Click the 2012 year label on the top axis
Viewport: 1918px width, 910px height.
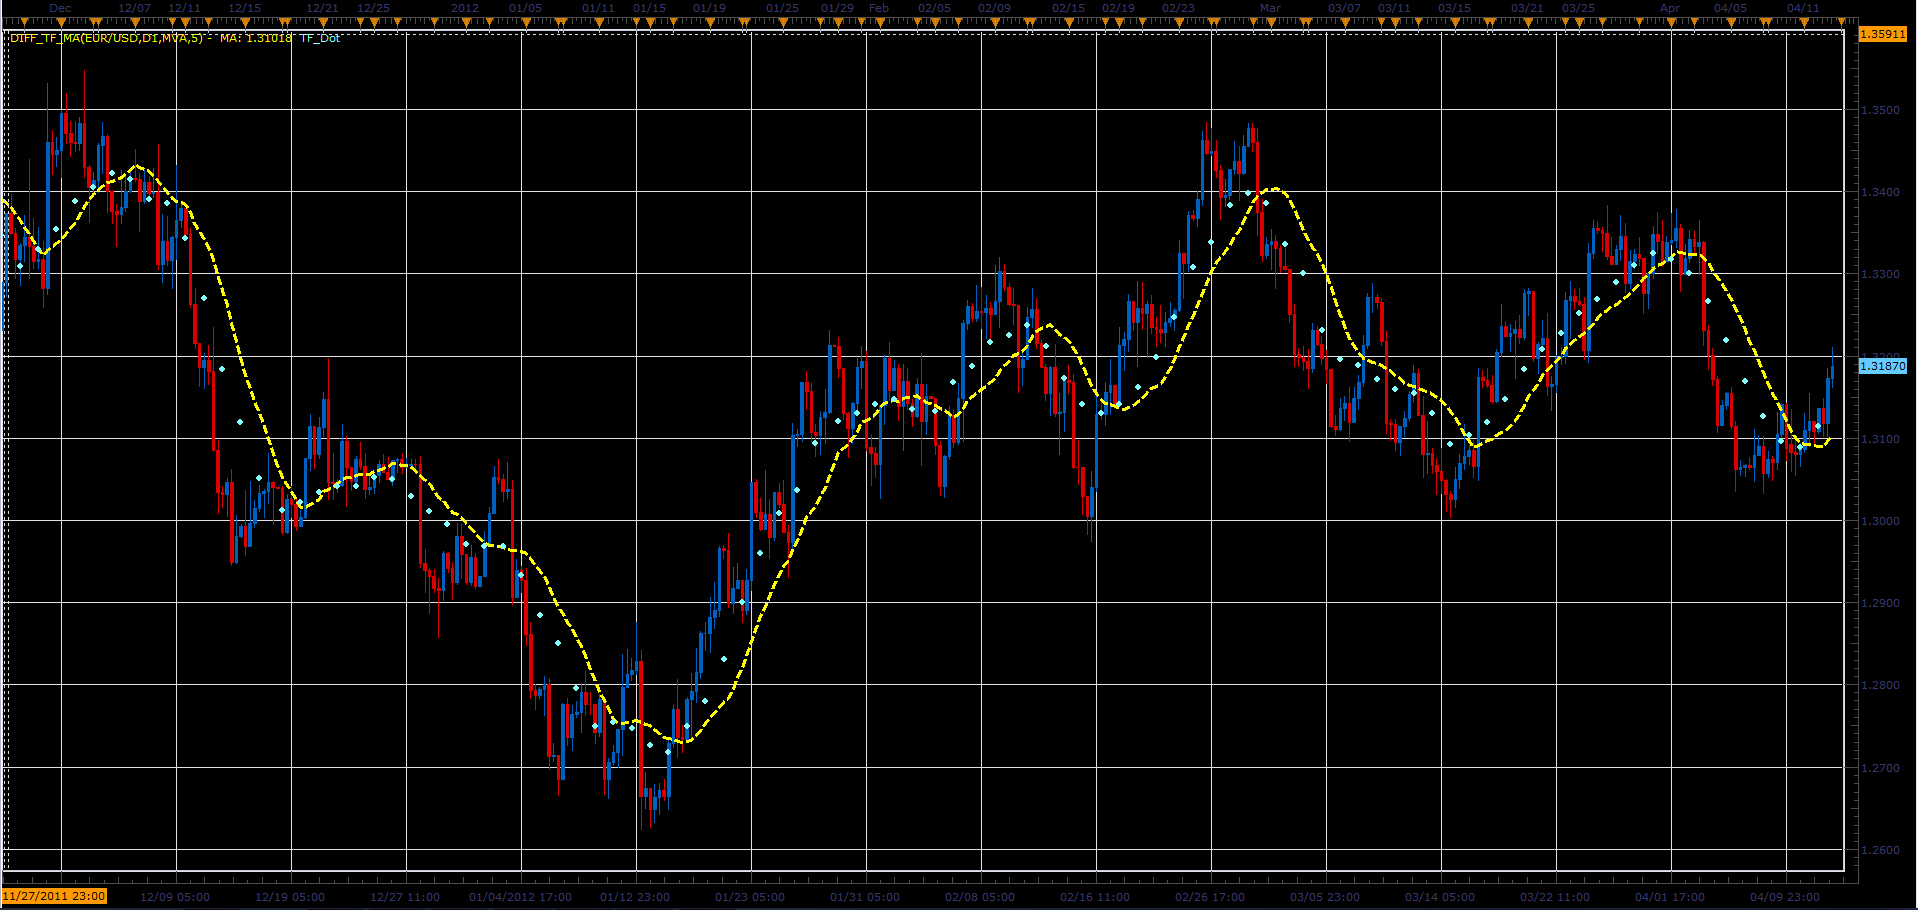pyautogui.click(x=465, y=8)
